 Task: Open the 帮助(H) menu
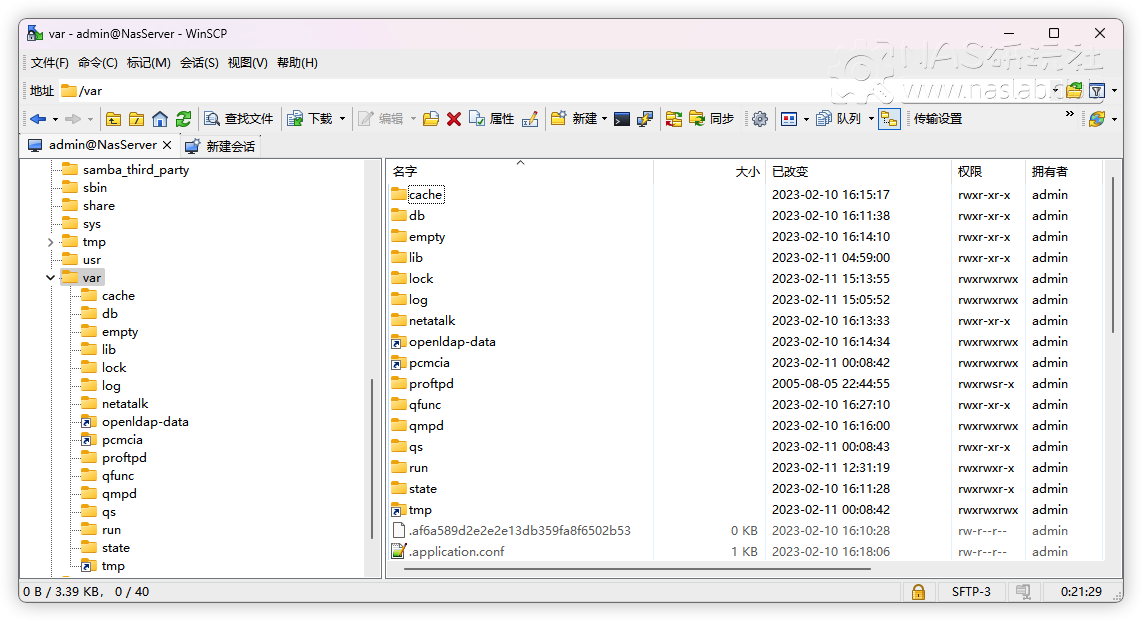[297, 63]
